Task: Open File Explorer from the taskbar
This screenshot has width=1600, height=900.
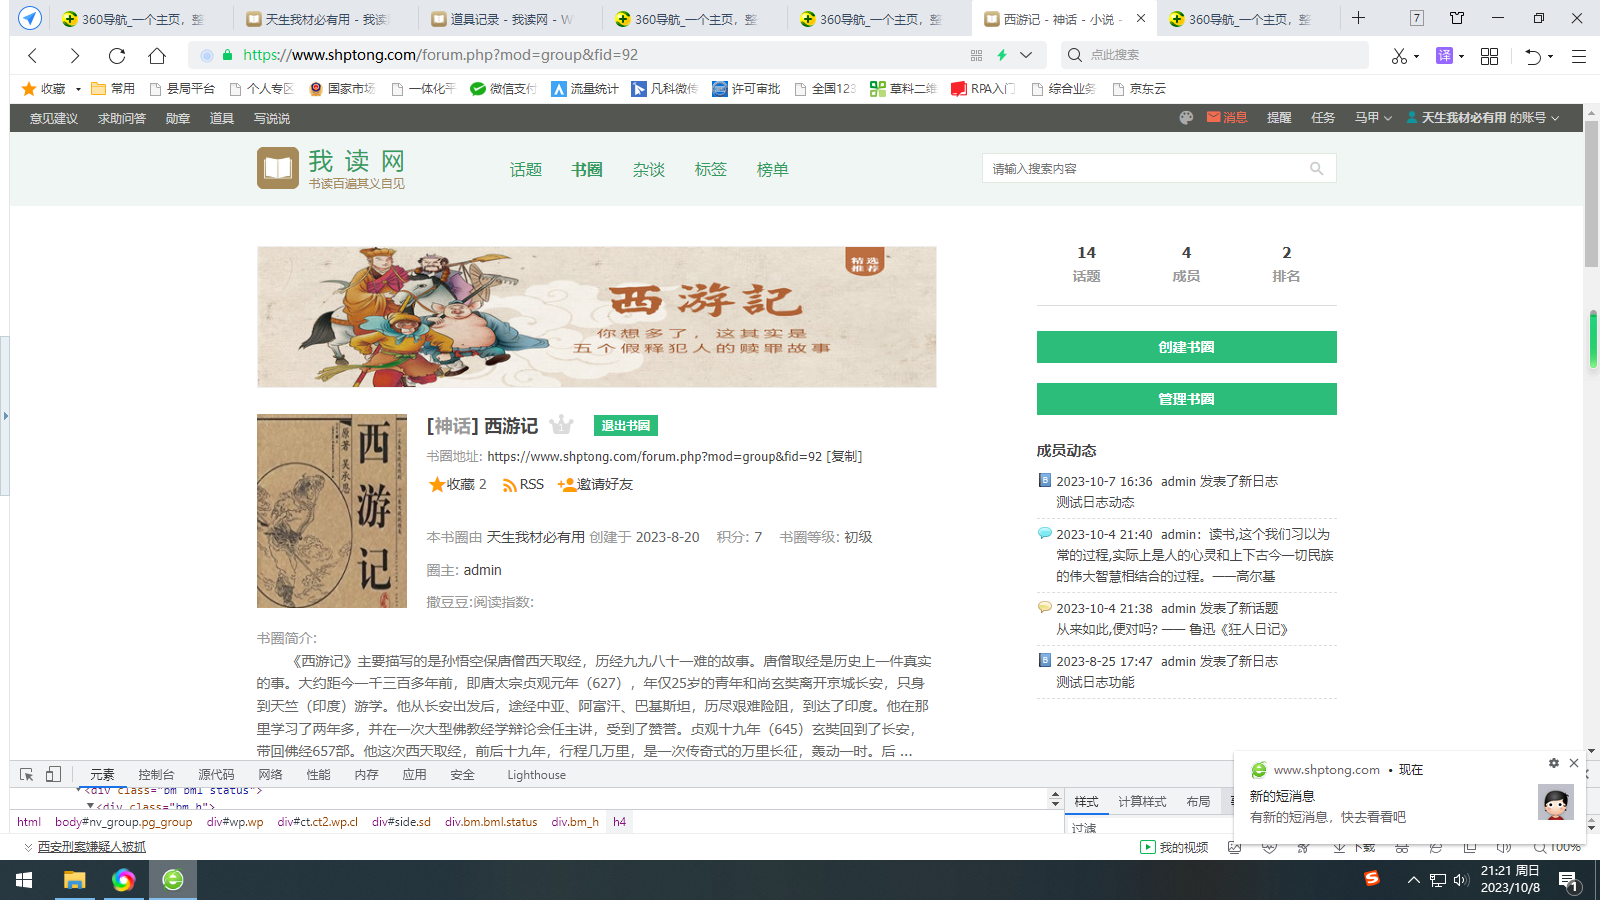Action: [x=74, y=880]
